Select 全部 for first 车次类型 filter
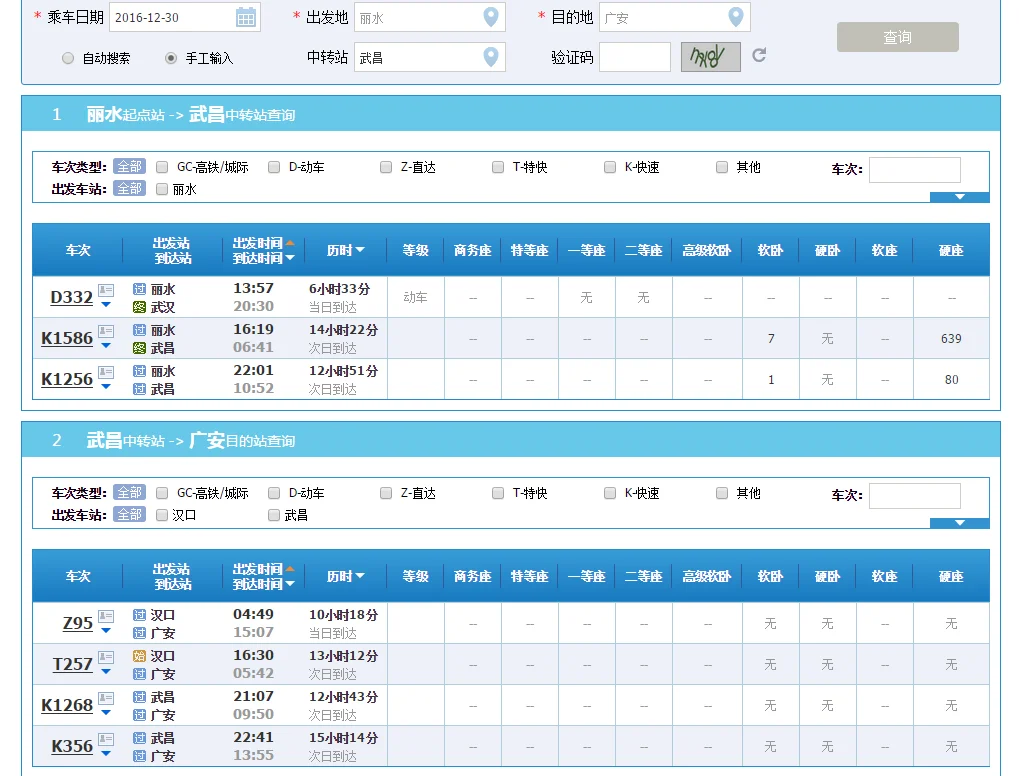Image resolution: width=1019 pixels, height=776 pixels. pyautogui.click(x=129, y=167)
